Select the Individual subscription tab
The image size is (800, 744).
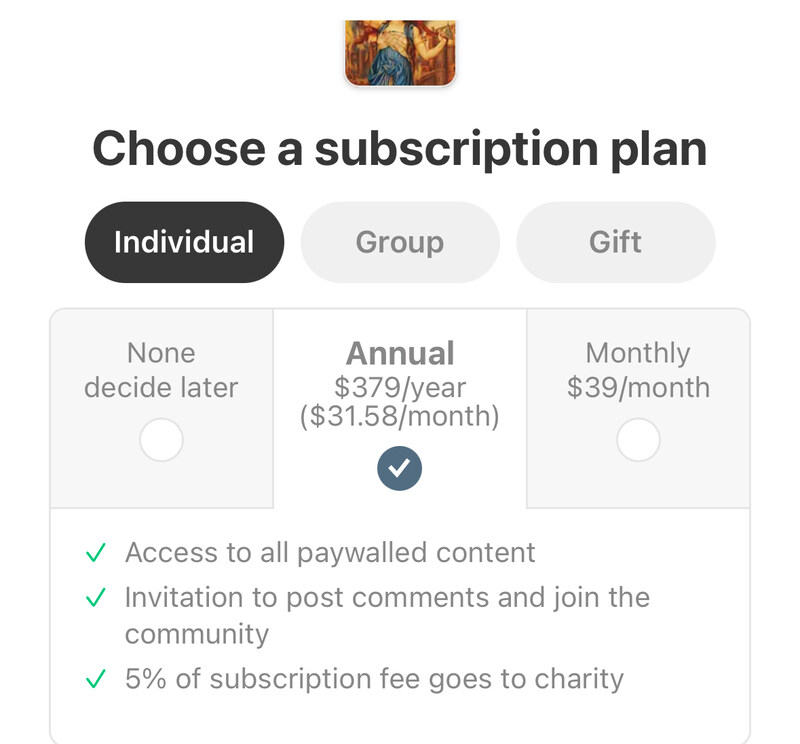[184, 242]
